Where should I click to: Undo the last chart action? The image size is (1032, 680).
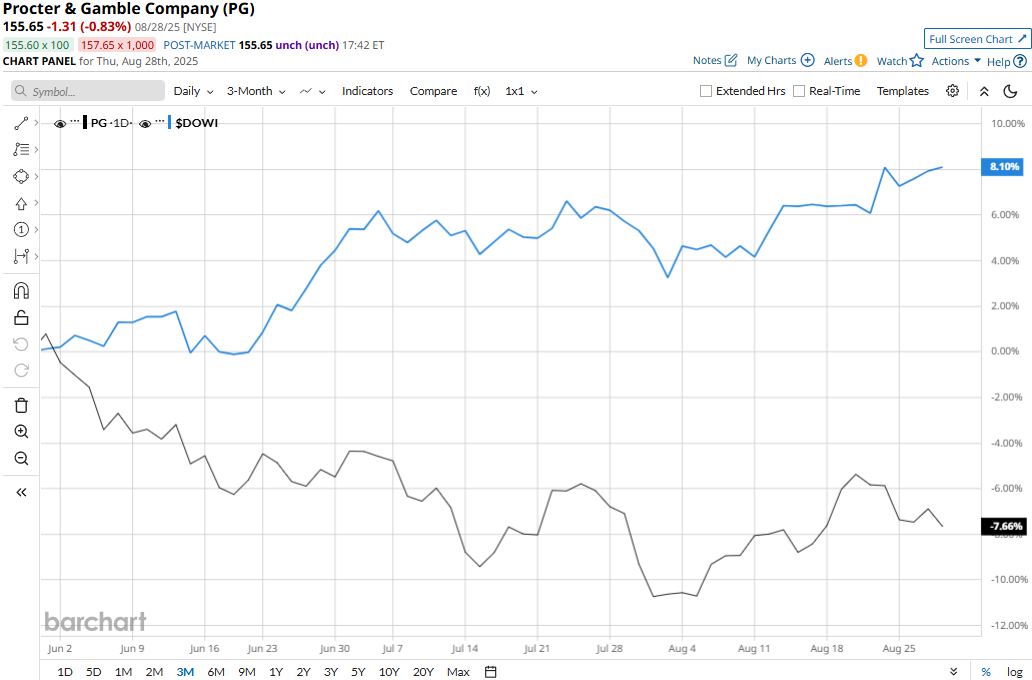coord(21,344)
